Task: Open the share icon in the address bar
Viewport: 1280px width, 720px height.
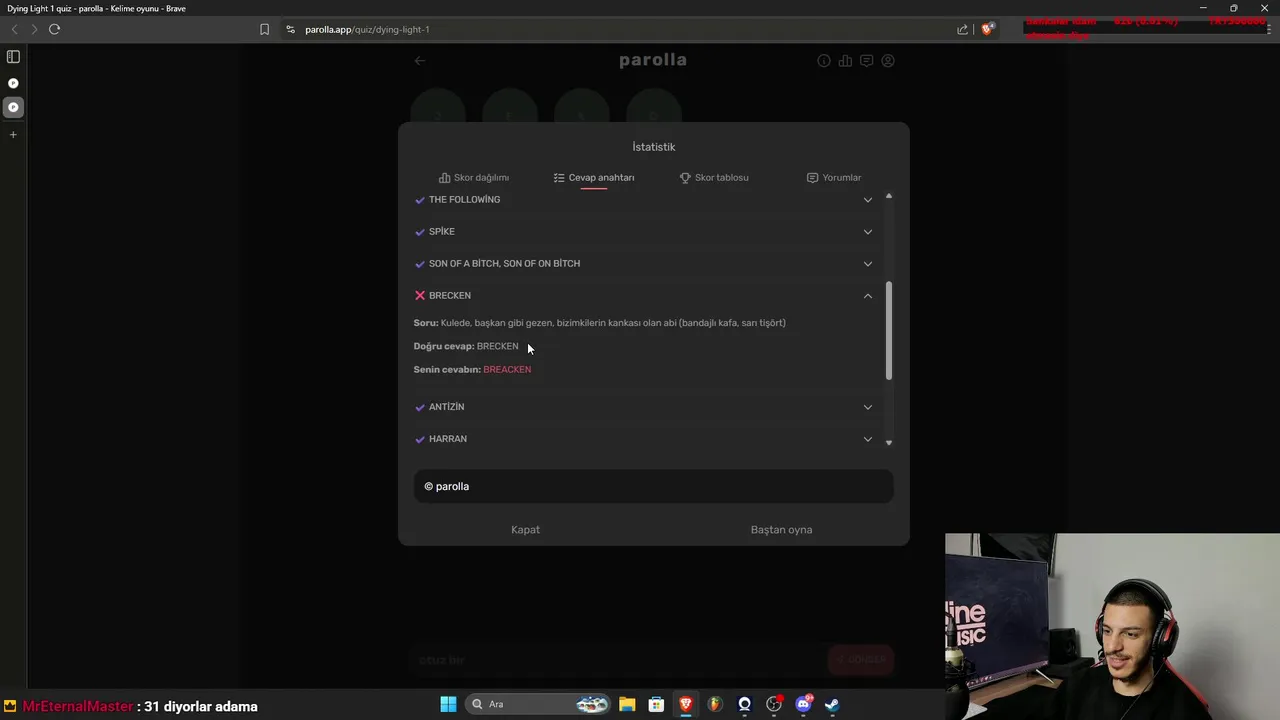Action: tap(962, 29)
